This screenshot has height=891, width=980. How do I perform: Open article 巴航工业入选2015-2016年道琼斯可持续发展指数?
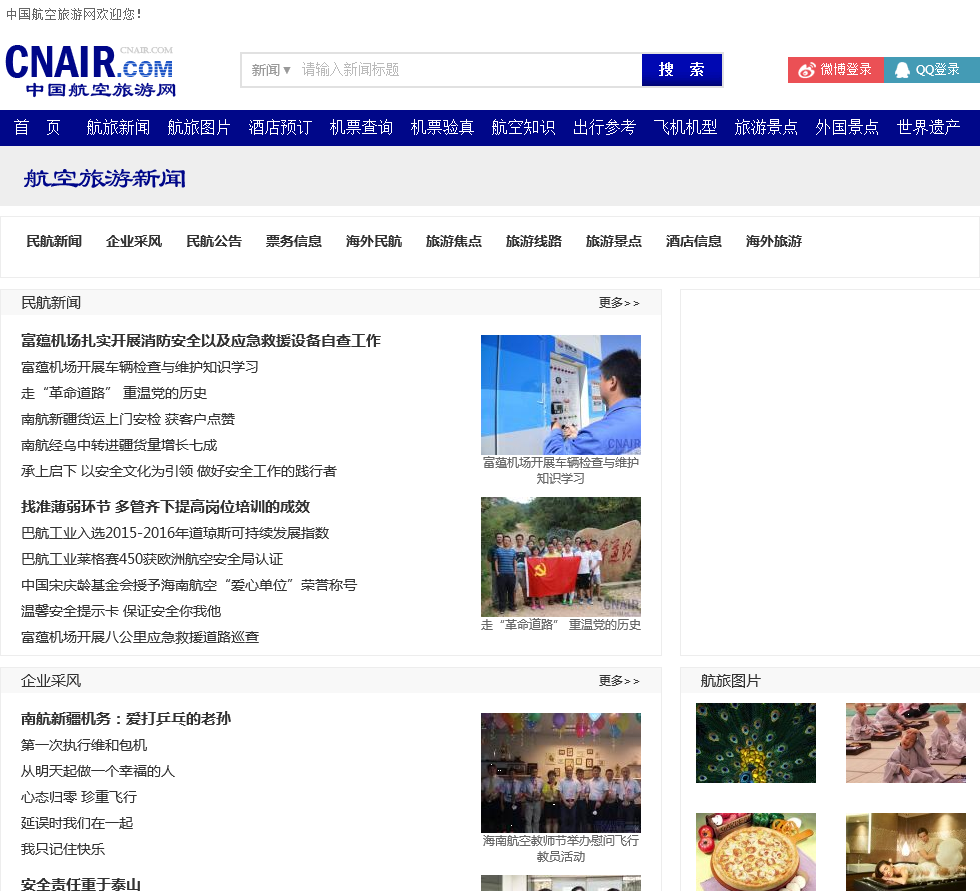[x=175, y=533]
